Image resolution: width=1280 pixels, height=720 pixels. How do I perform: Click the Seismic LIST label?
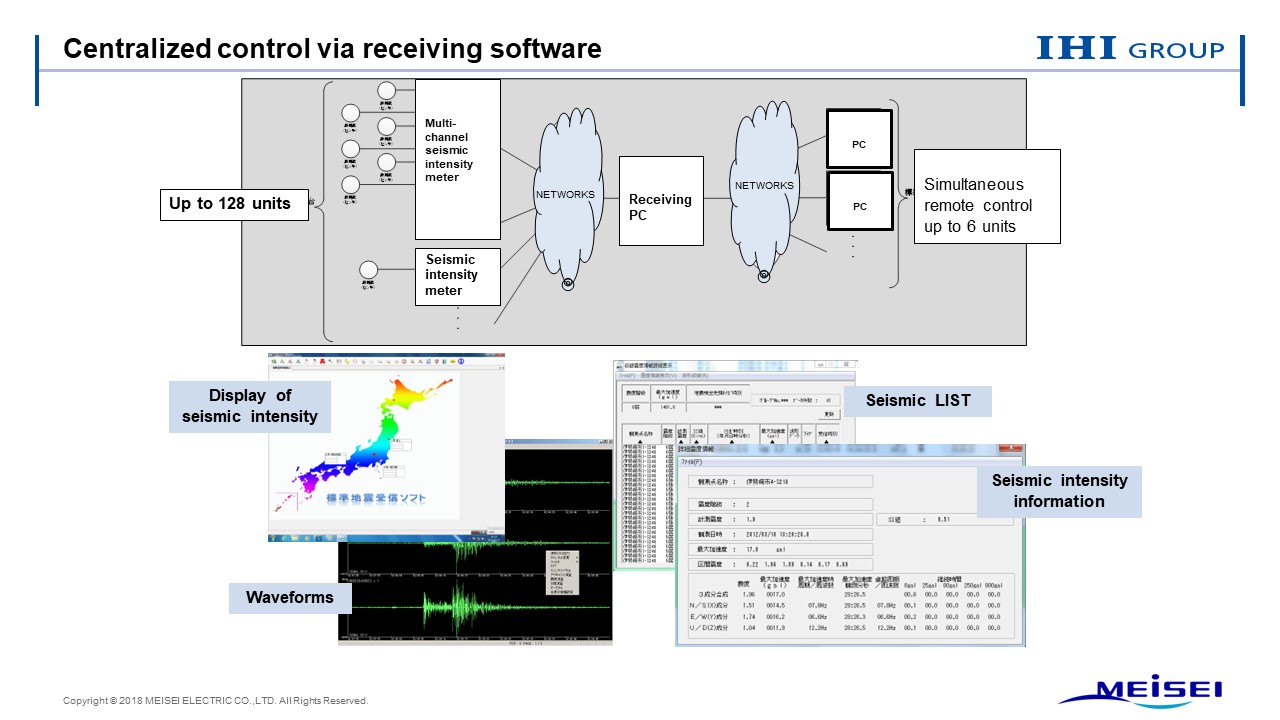point(918,401)
